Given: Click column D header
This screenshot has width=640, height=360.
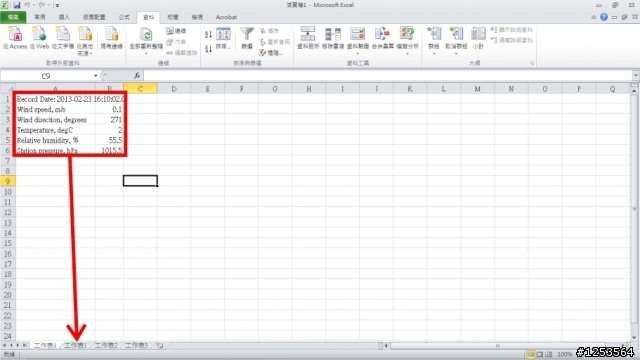Looking at the screenshot, I should tap(174, 89).
